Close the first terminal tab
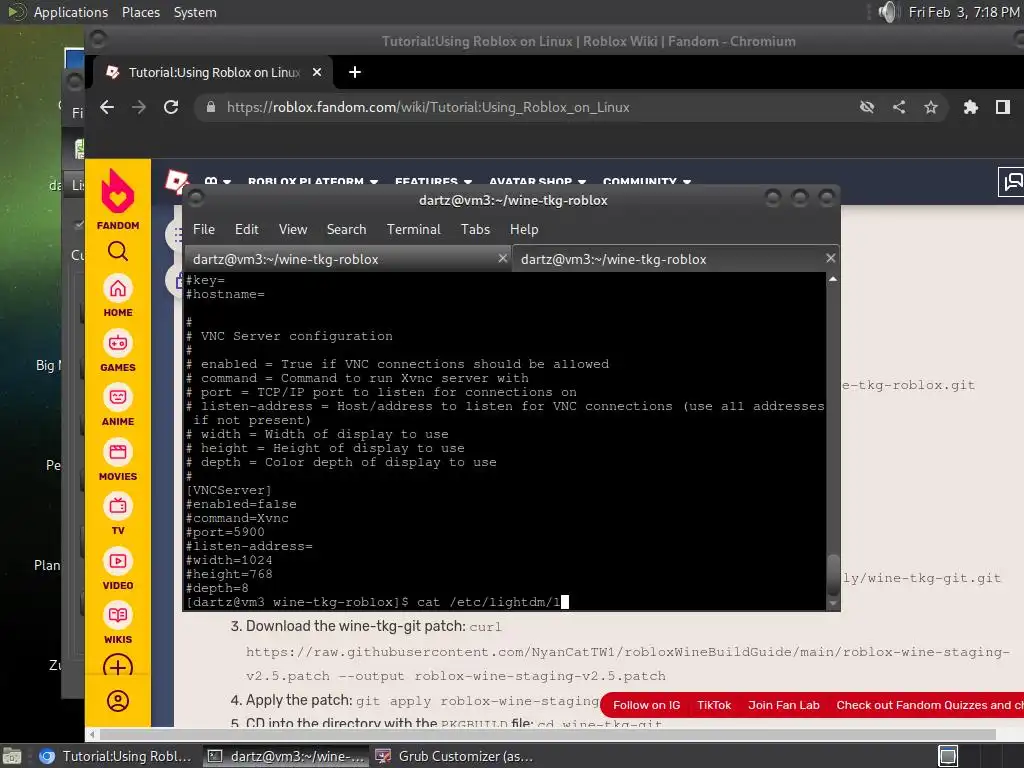Image resolution: width=1024 pixels, height=768 pixels. click(503, 259)
